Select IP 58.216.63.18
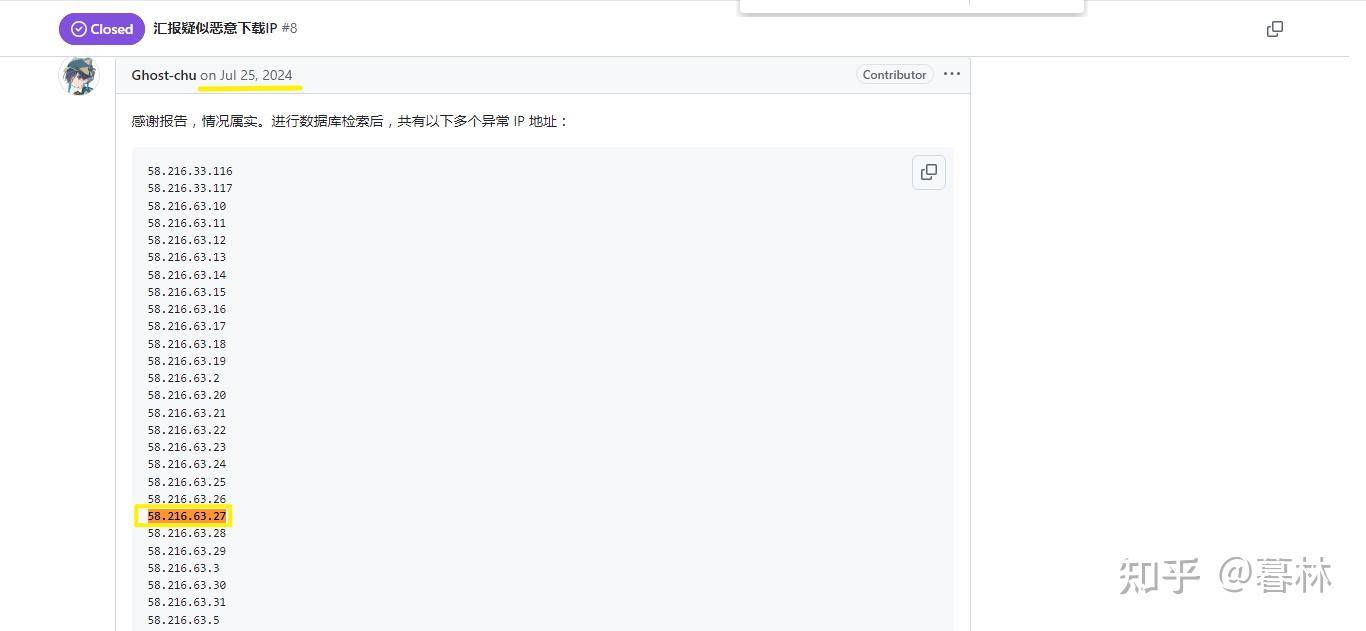Screen dimensions: 1366x631 tap(187, 344)
